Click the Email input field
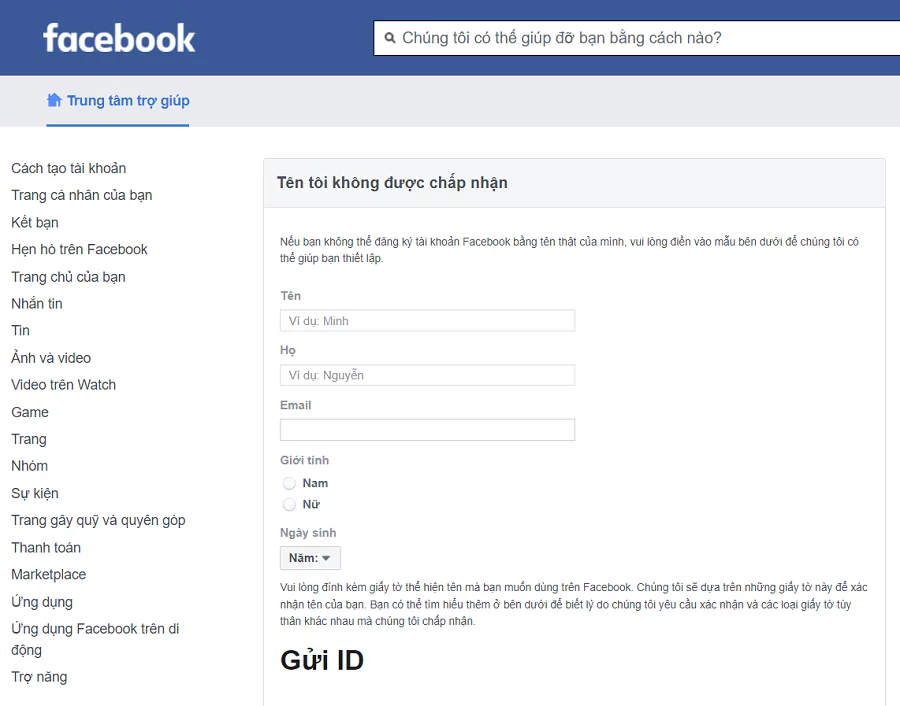Image resolution: width=900 pixels, height=706 pixels. click(427, 430)
